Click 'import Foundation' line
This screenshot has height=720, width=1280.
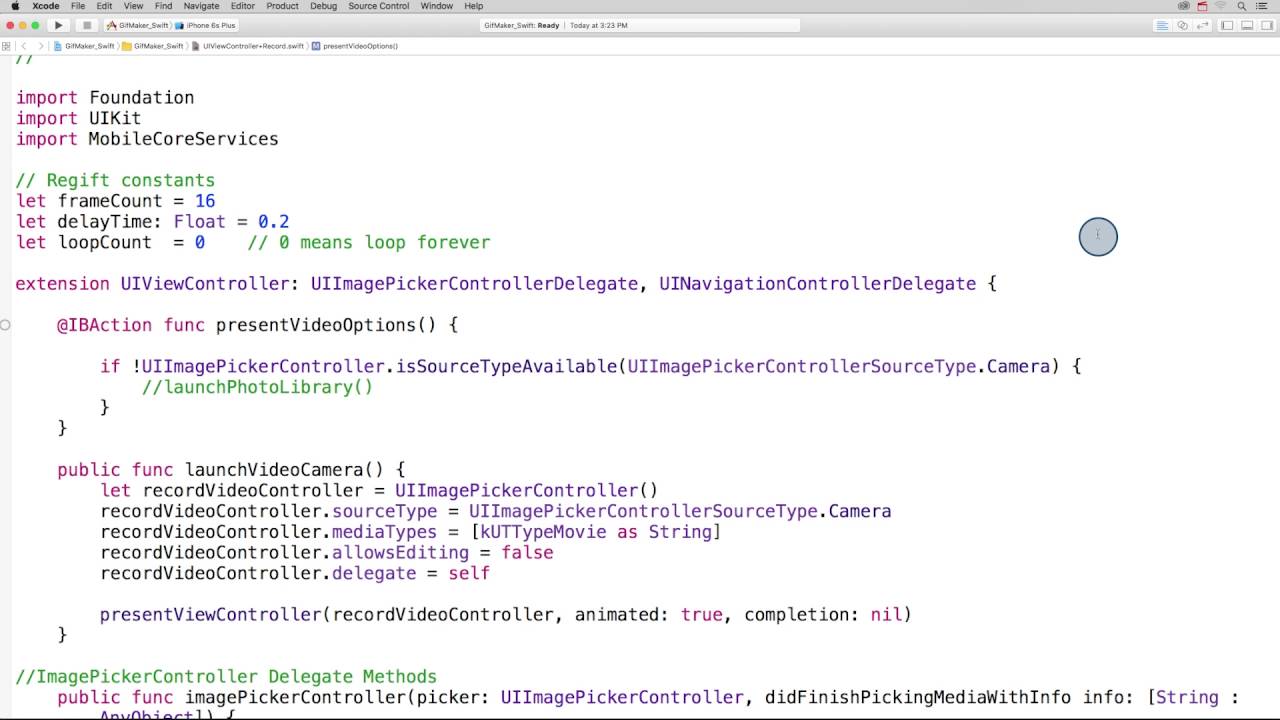pyautogui.click(x=105, y=98)
